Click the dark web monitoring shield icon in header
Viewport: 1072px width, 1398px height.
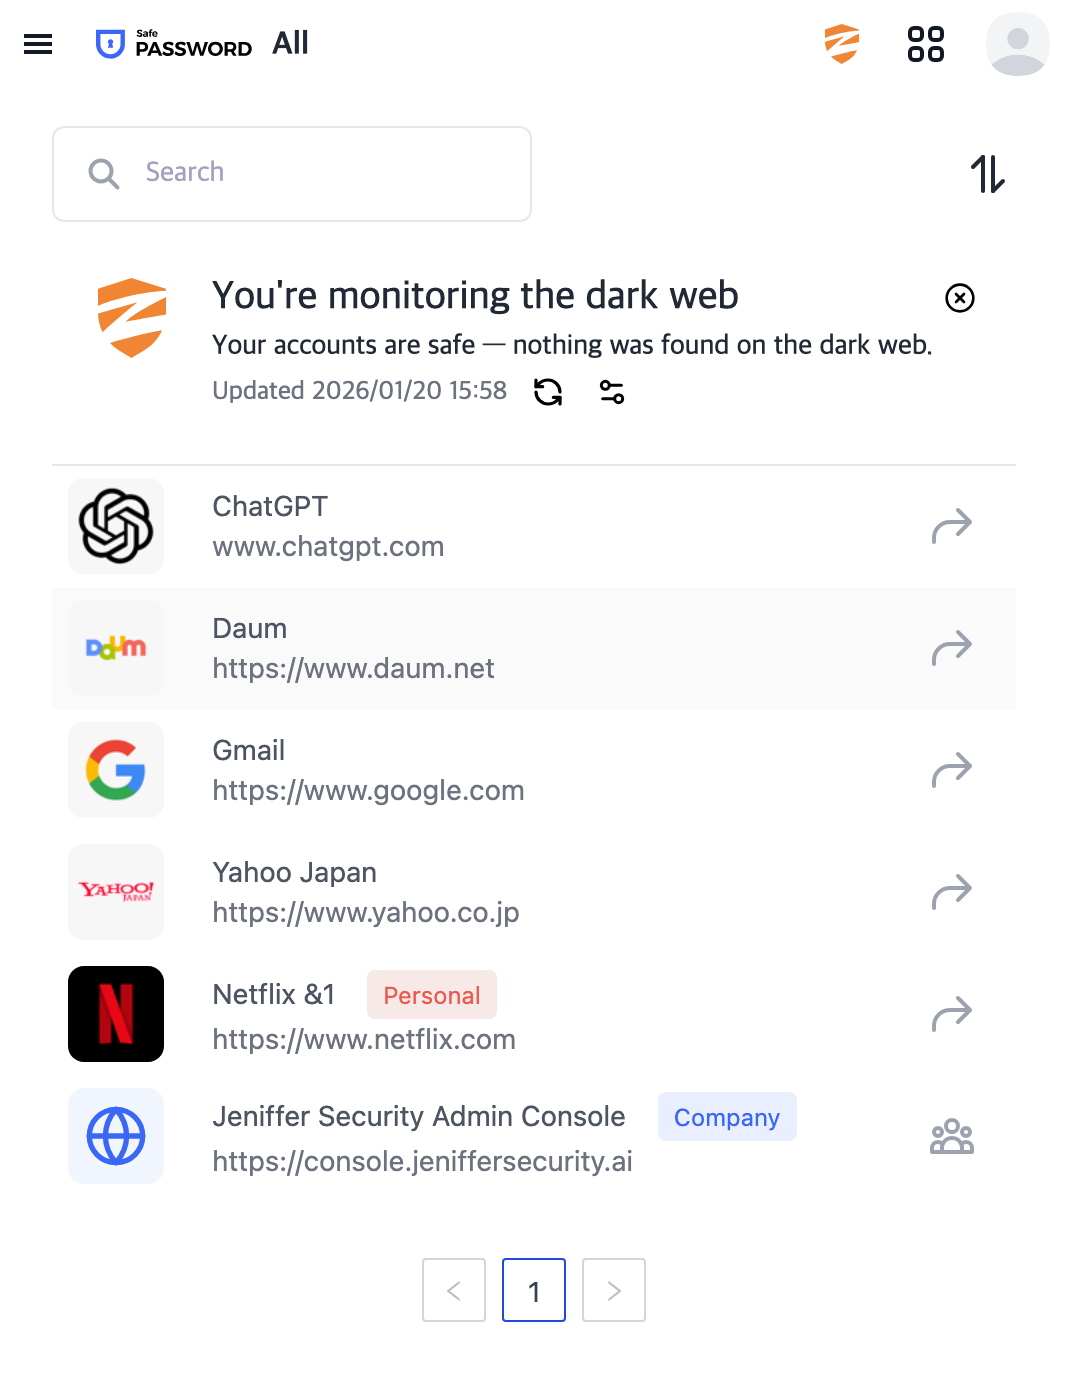tap(842, 44)
